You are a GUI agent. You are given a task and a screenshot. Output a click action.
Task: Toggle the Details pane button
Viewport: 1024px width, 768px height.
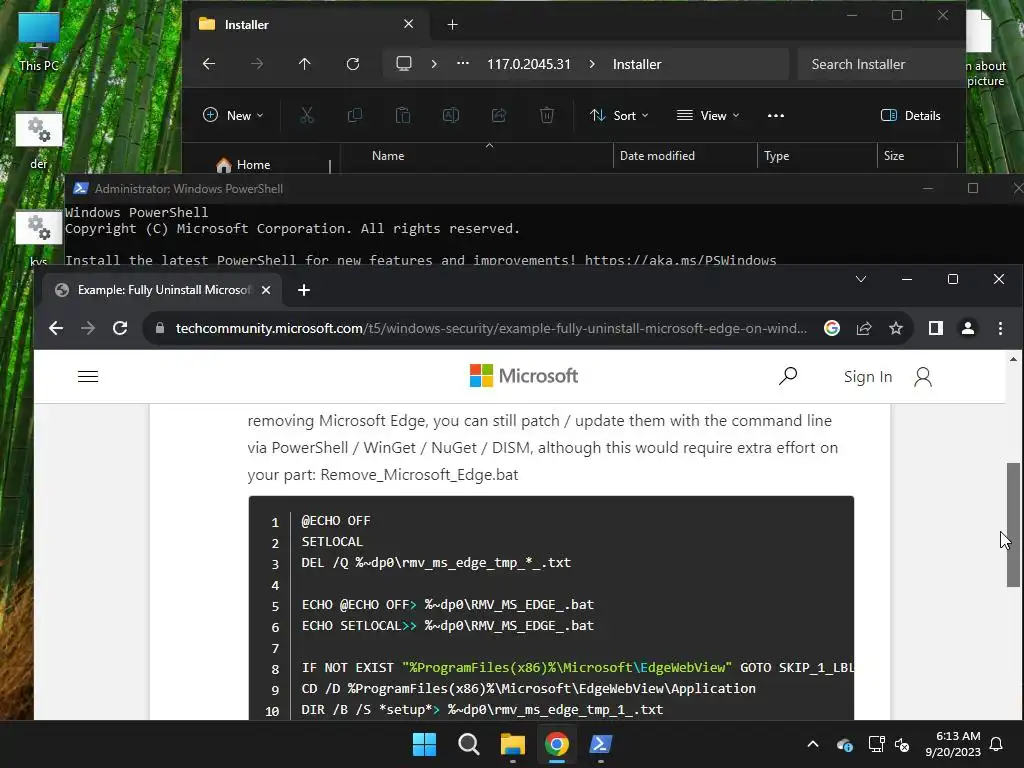(x=911, y=116)
